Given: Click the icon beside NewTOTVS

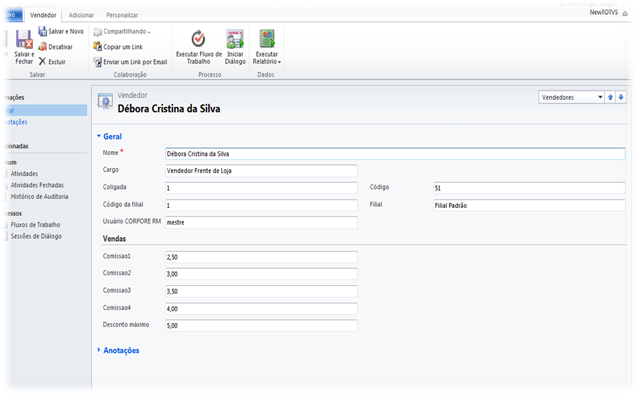Looking at the screenshot, I should (625, 13).
